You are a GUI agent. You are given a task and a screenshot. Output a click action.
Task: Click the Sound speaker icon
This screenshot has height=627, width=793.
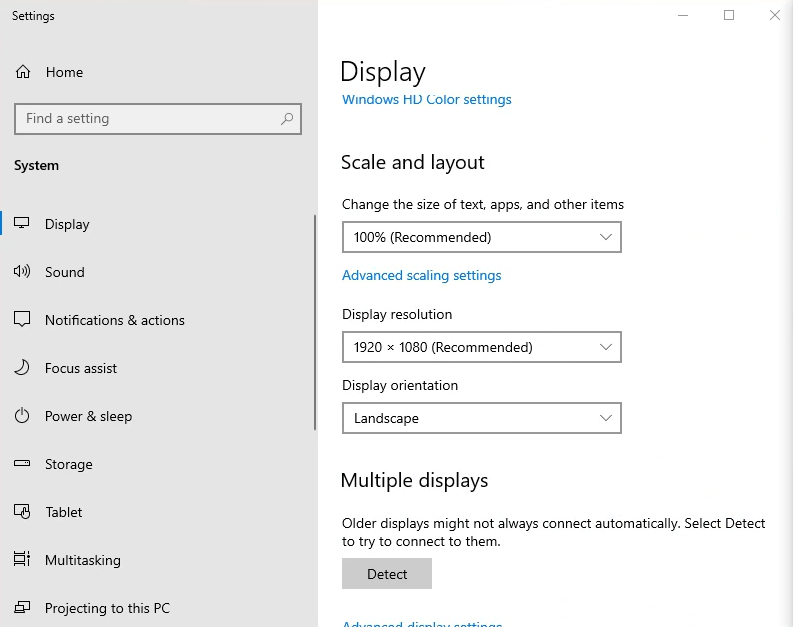tap(23, 272)
